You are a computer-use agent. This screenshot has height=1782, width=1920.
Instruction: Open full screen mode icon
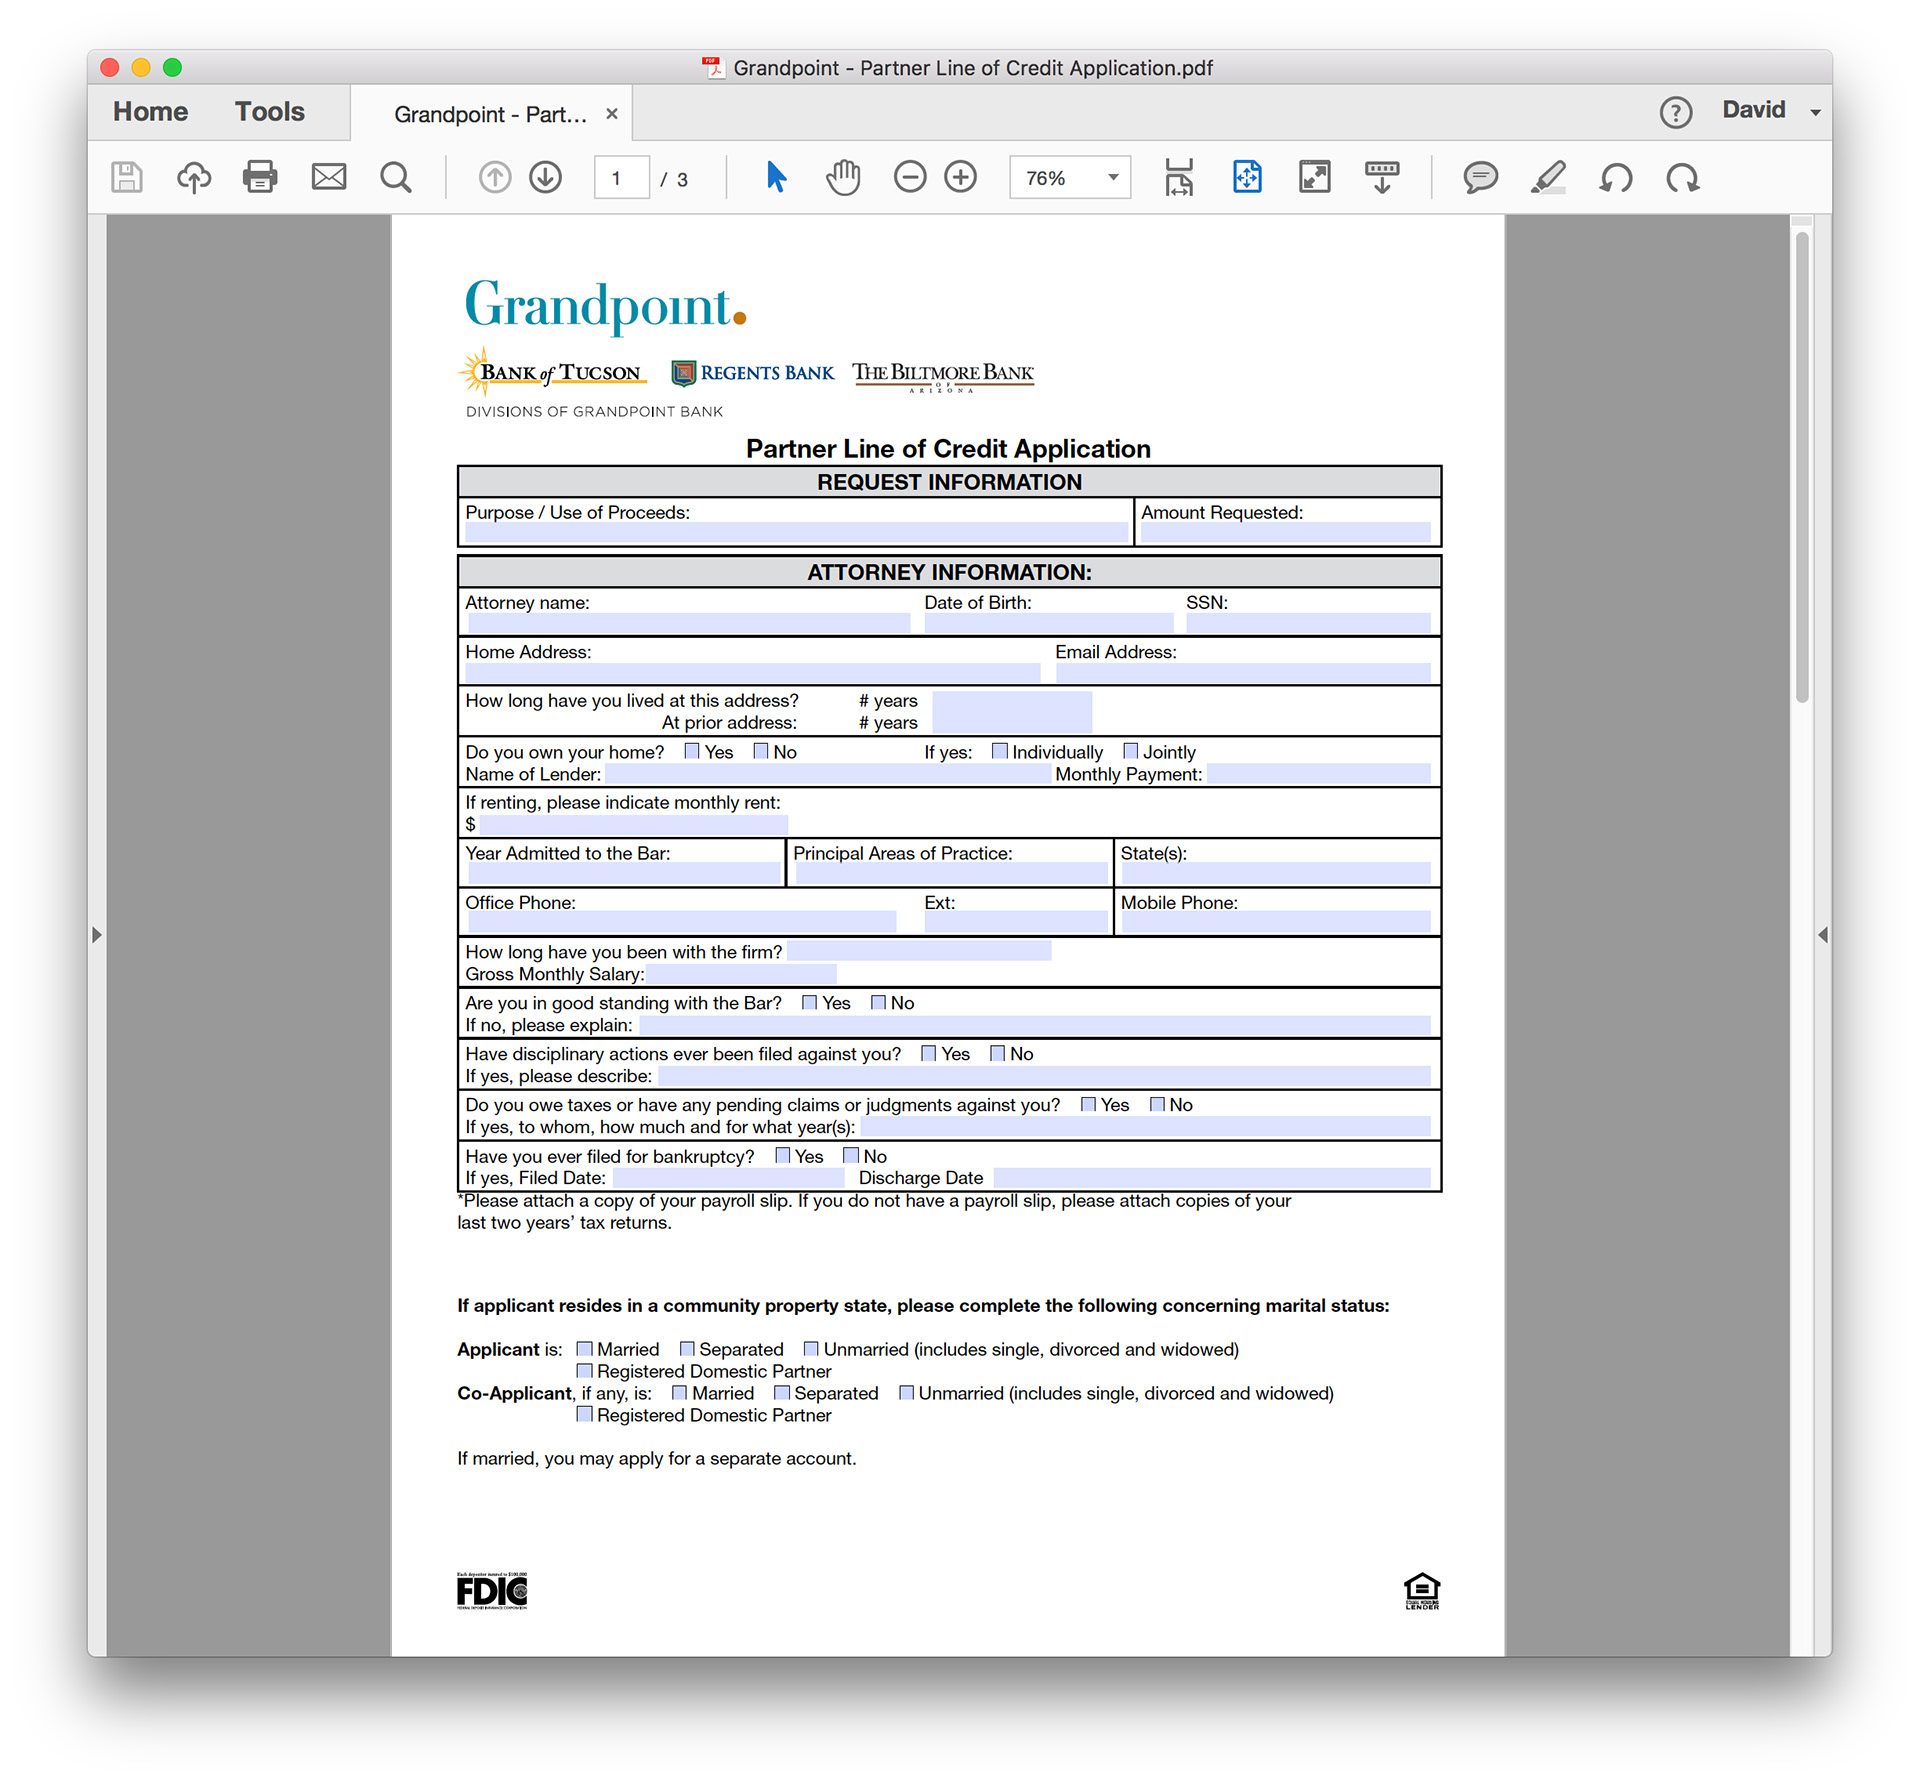pos(1314,178)
